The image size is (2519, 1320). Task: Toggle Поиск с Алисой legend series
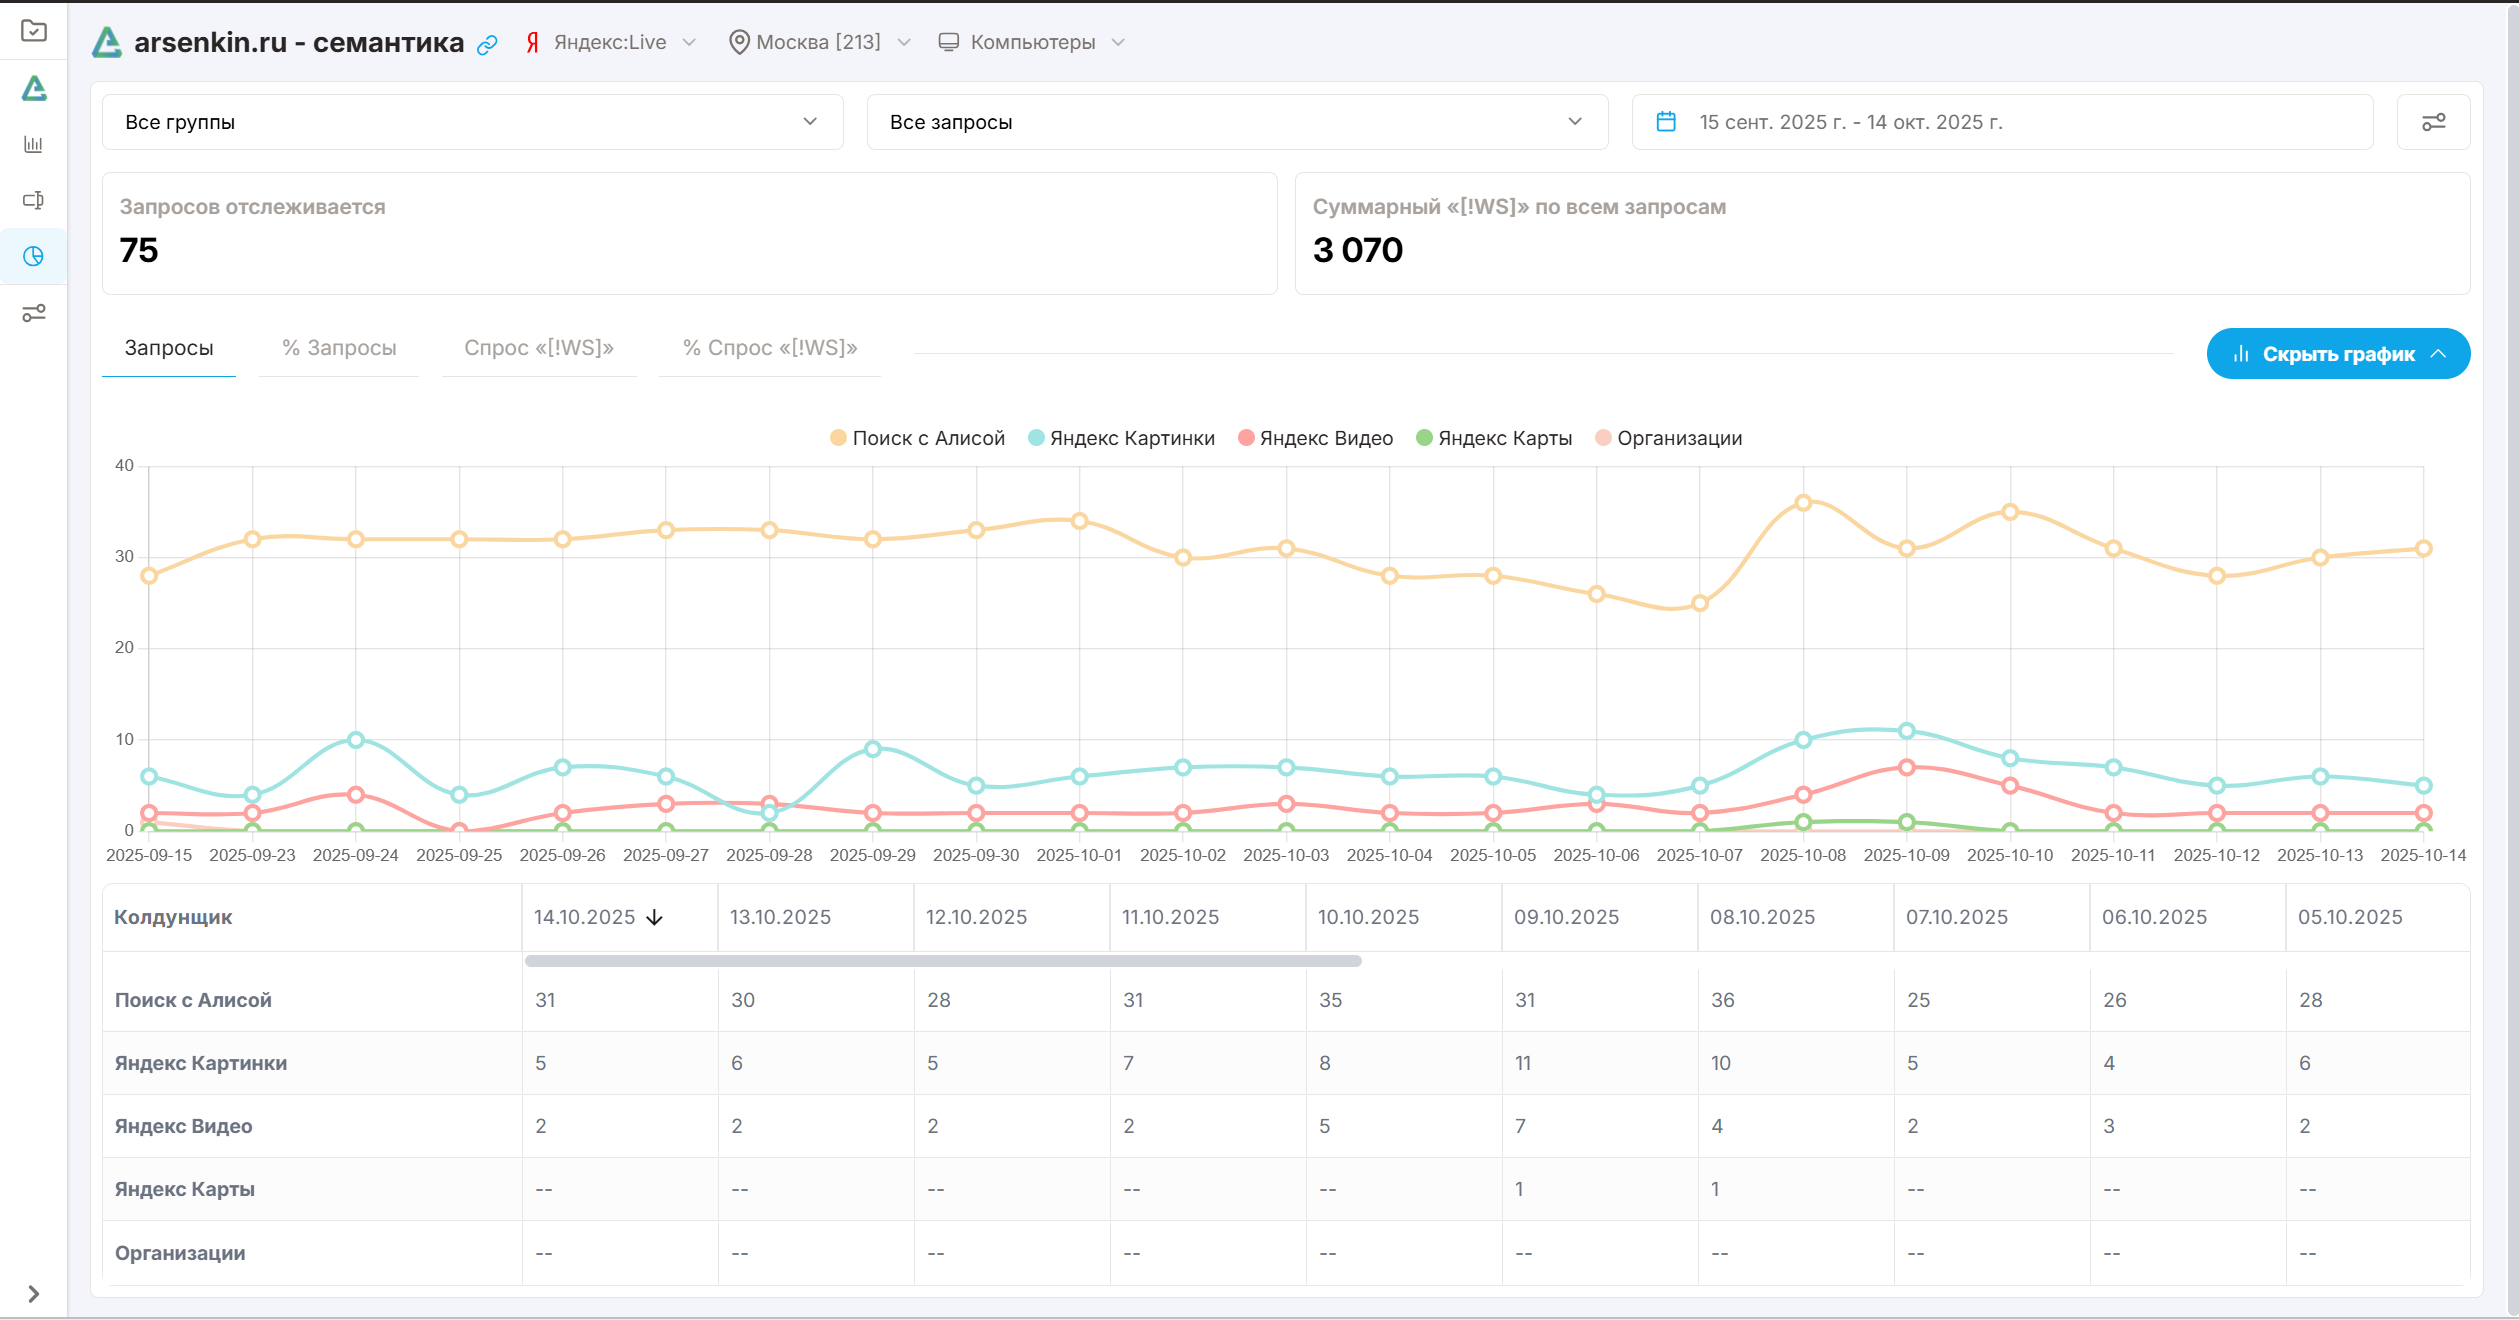(917, 438)
